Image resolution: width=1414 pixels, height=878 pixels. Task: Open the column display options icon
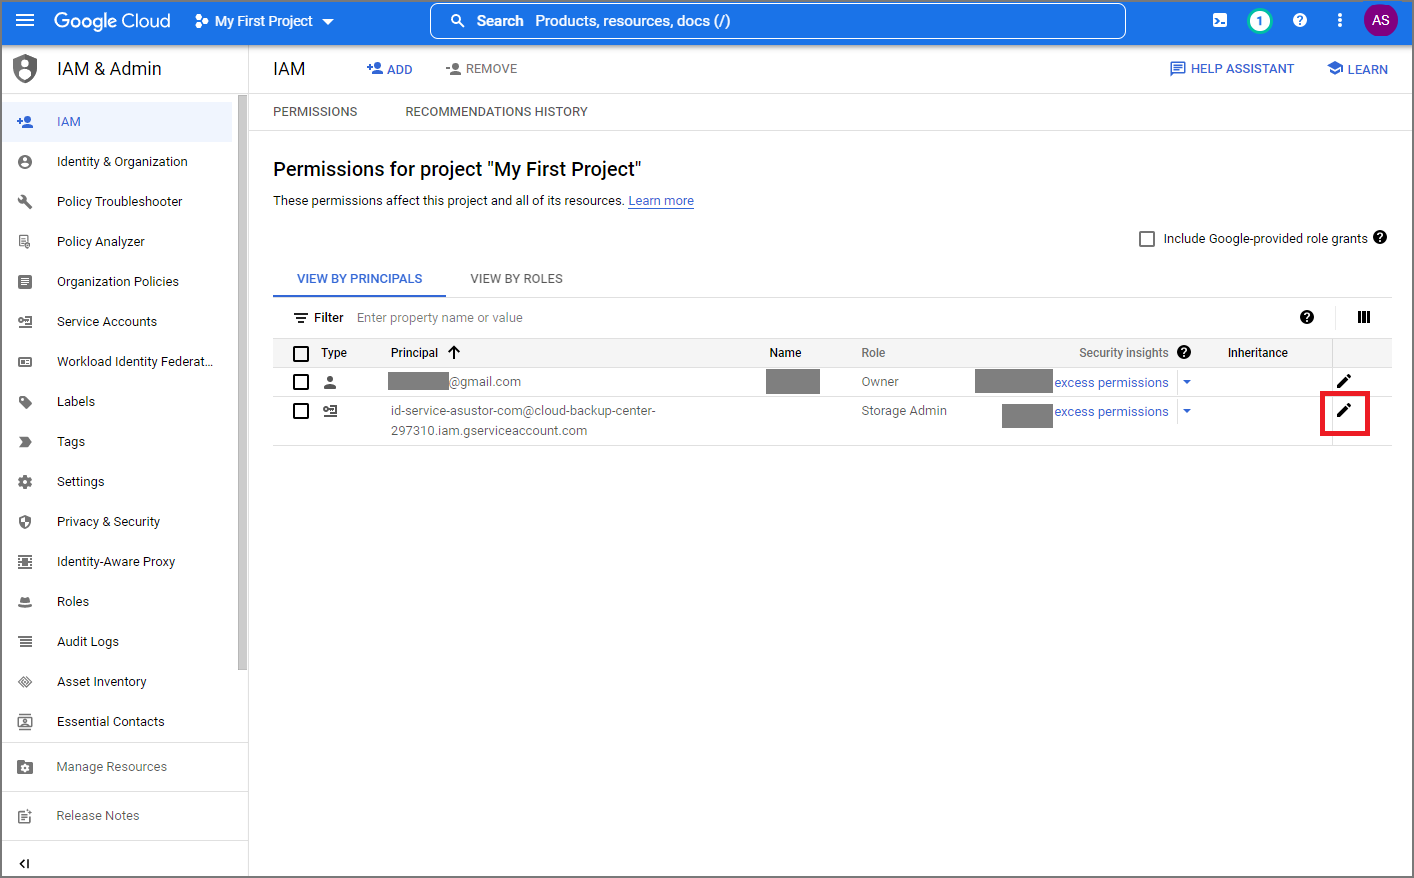pyautogui.click(x=1364, y=317)
